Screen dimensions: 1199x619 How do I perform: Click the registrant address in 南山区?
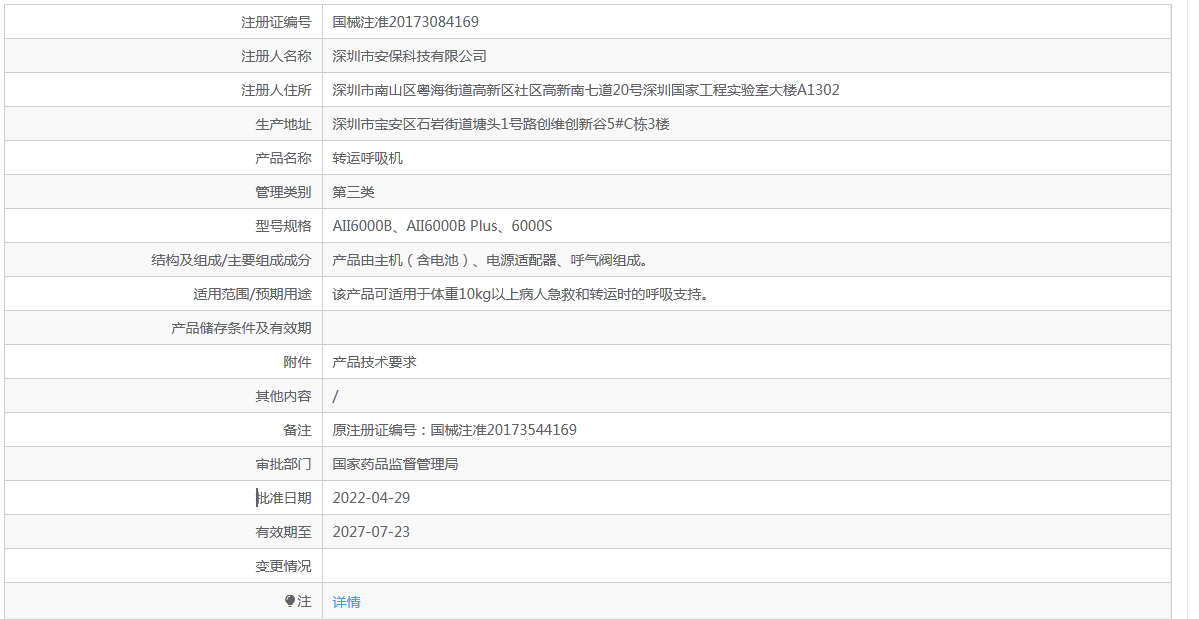585,90
